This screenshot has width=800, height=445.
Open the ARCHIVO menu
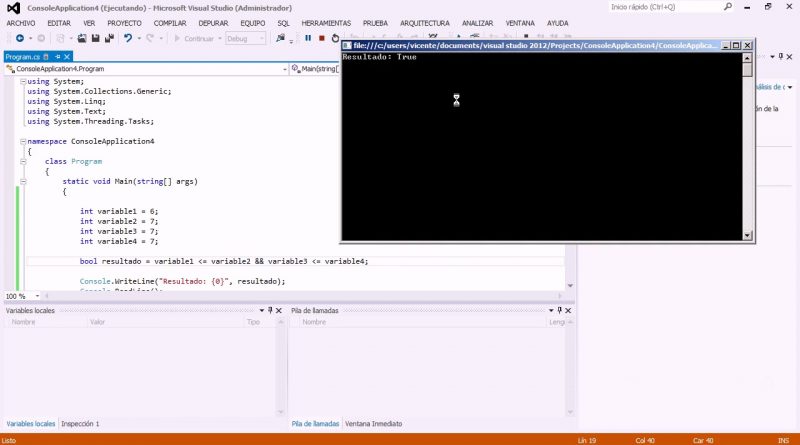[x=21, y=23]
